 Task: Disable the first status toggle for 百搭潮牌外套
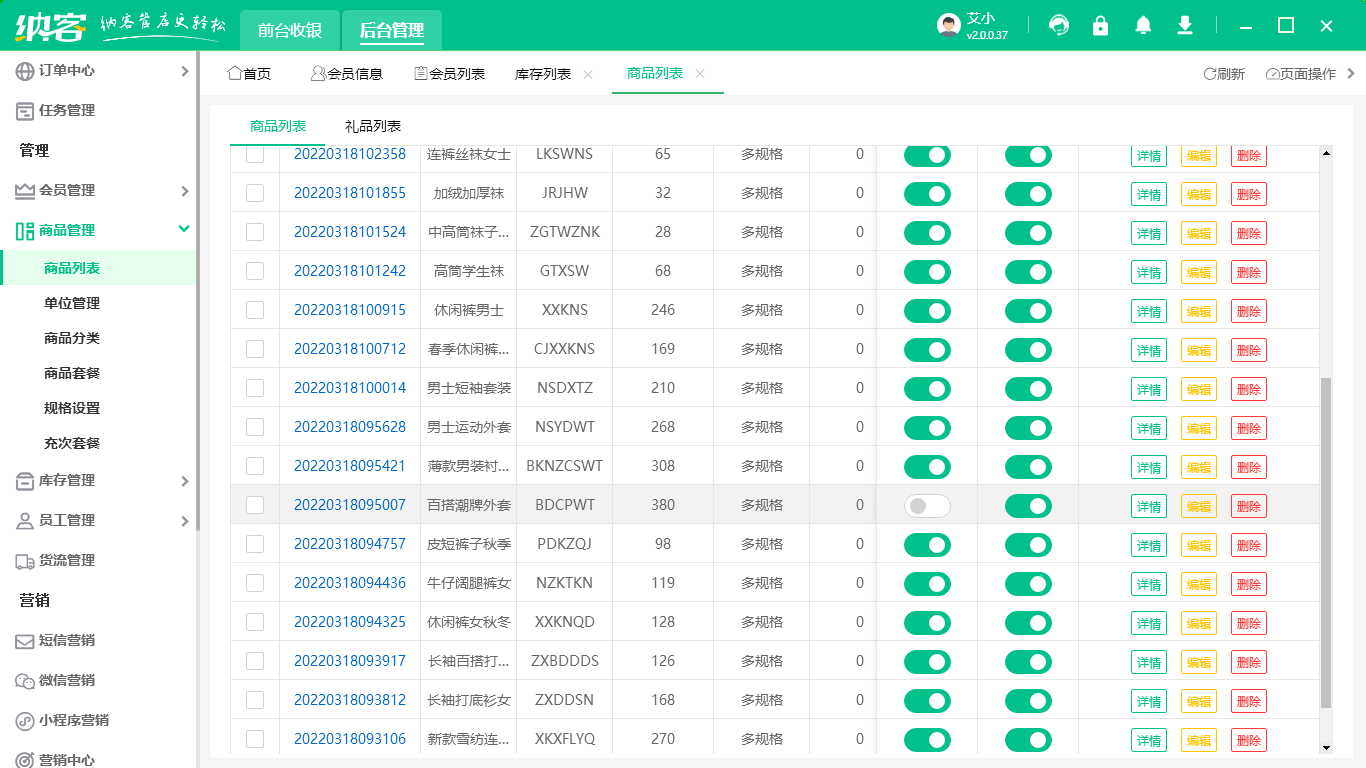click(x=927, y=506)
